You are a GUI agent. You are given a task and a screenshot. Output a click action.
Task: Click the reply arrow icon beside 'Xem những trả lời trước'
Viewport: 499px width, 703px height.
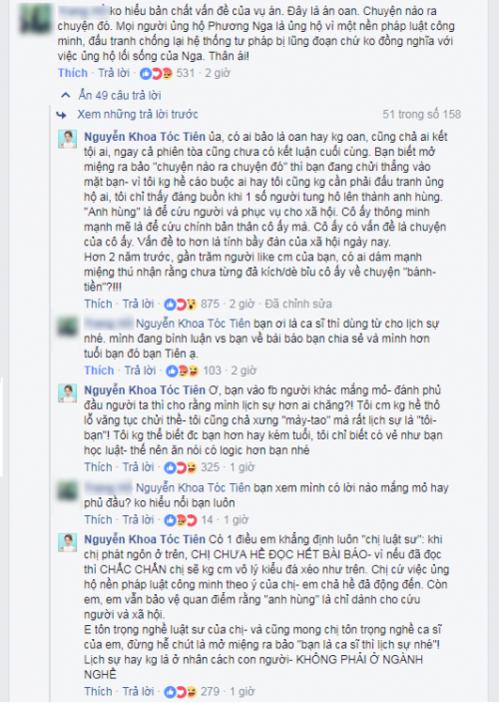click(x=61, y=115)
